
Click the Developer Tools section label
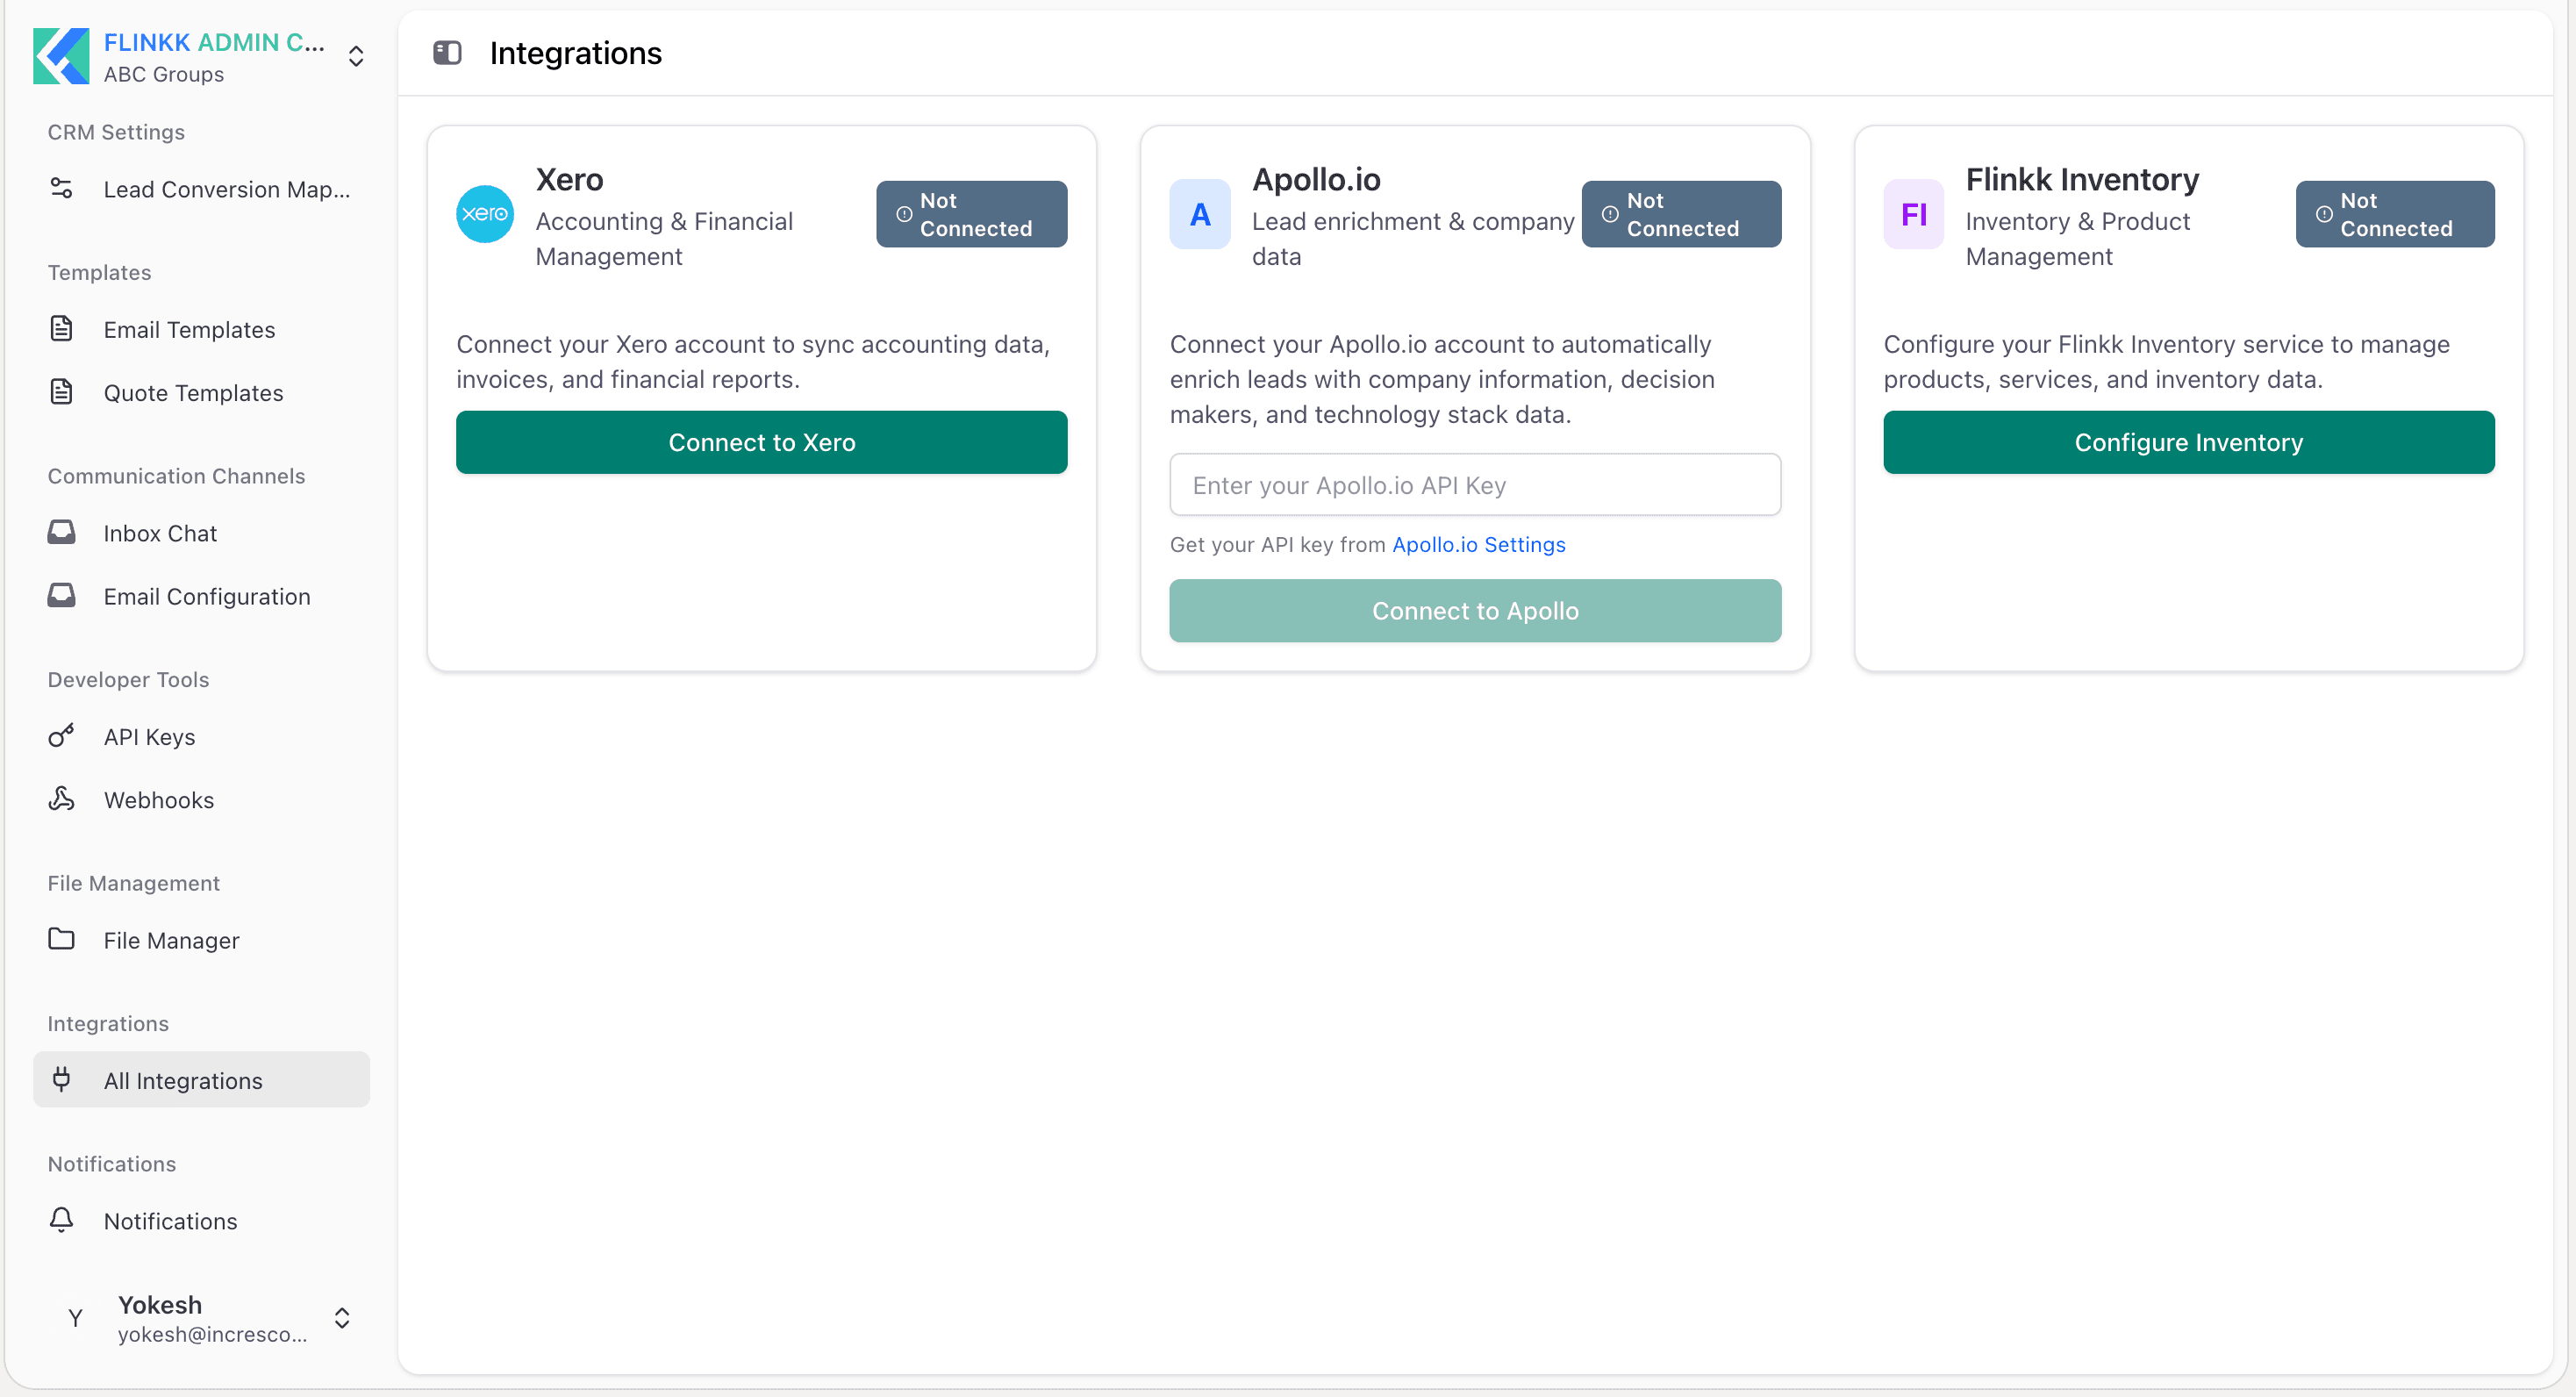(x=128, y=679)
